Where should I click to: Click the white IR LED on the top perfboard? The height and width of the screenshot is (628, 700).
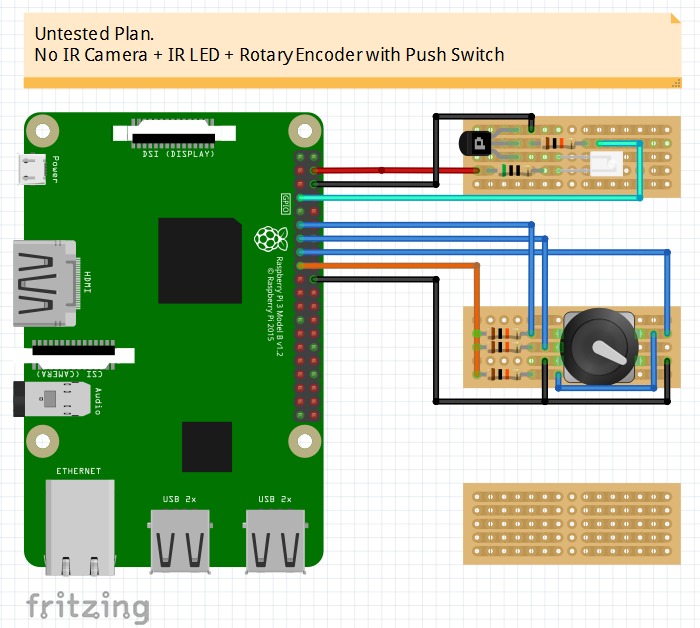coord(606,163)
